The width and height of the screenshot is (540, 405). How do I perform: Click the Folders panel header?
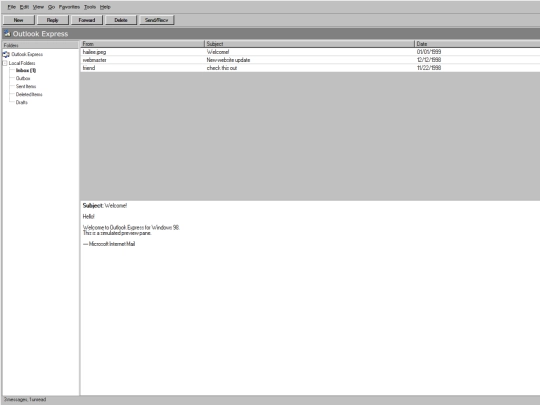(41, 45)
